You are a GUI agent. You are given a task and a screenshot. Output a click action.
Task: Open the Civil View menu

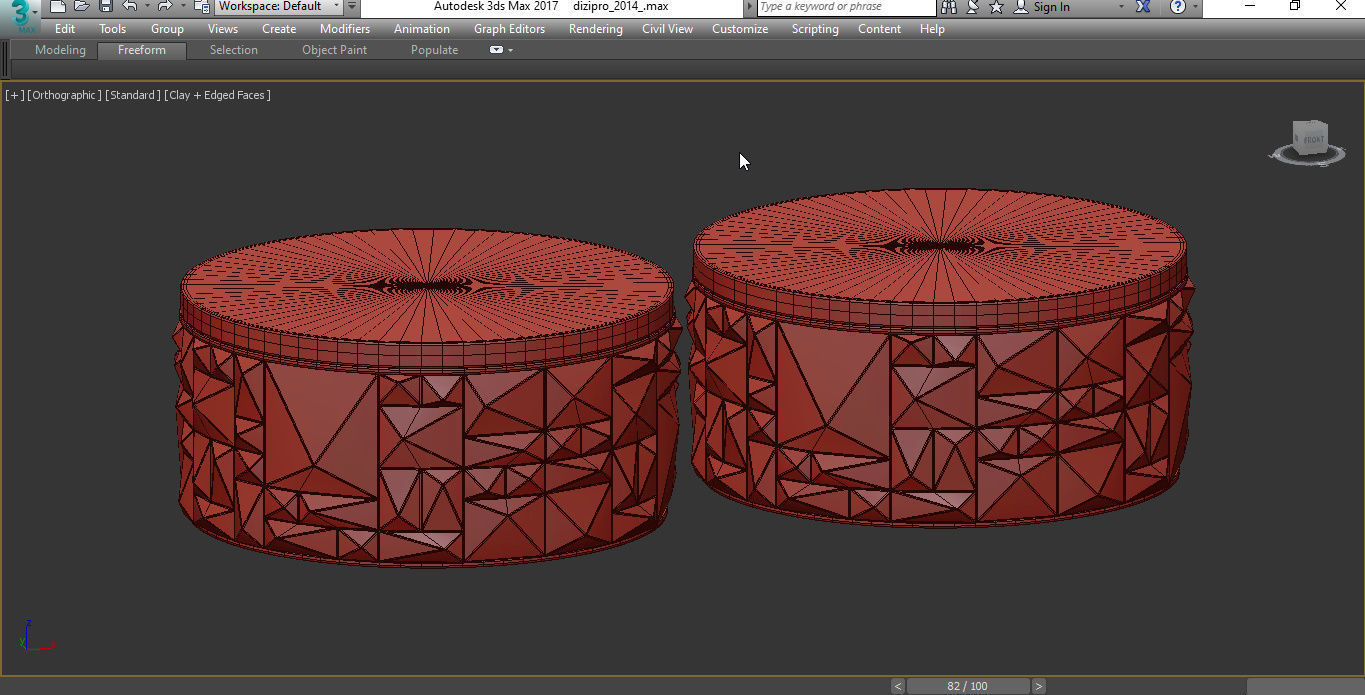[x=667, y=29]
